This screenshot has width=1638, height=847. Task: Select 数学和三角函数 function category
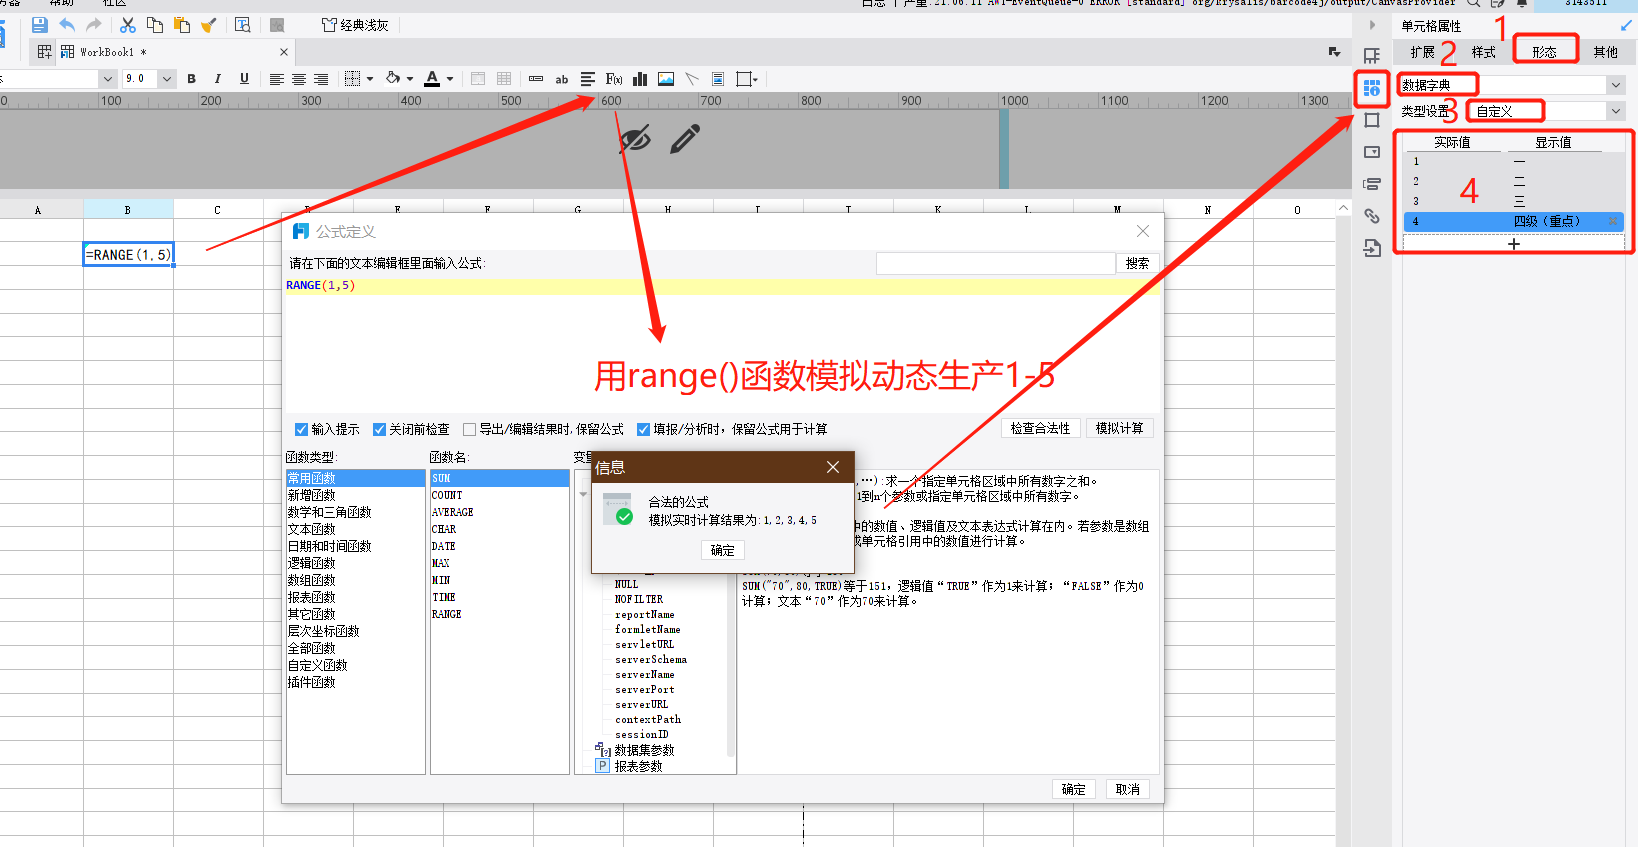click(x=330, y=512)
